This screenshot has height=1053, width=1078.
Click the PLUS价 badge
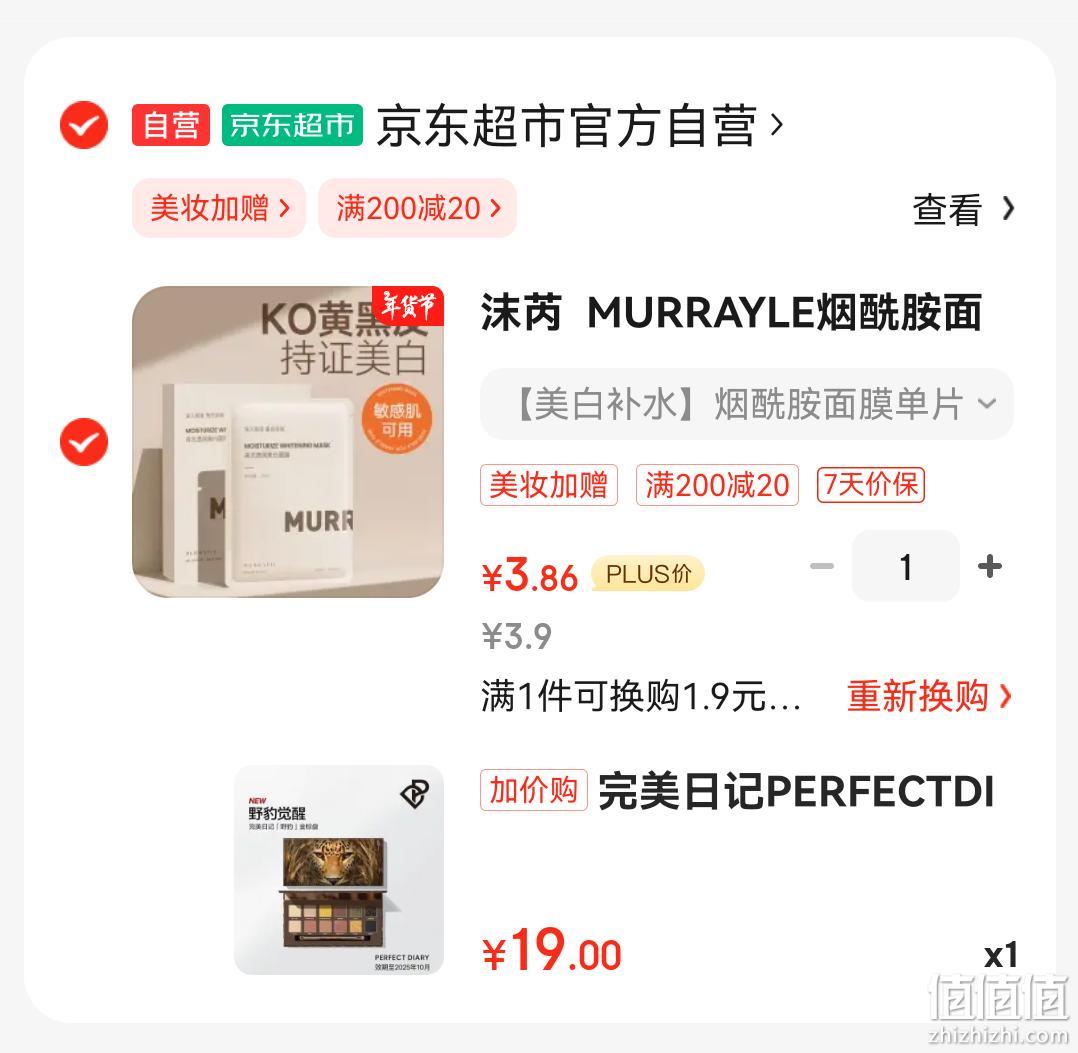tap(648, 574)
